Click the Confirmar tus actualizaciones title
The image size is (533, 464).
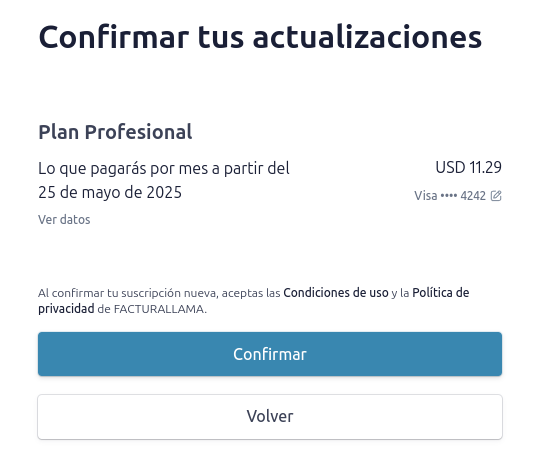260,37
